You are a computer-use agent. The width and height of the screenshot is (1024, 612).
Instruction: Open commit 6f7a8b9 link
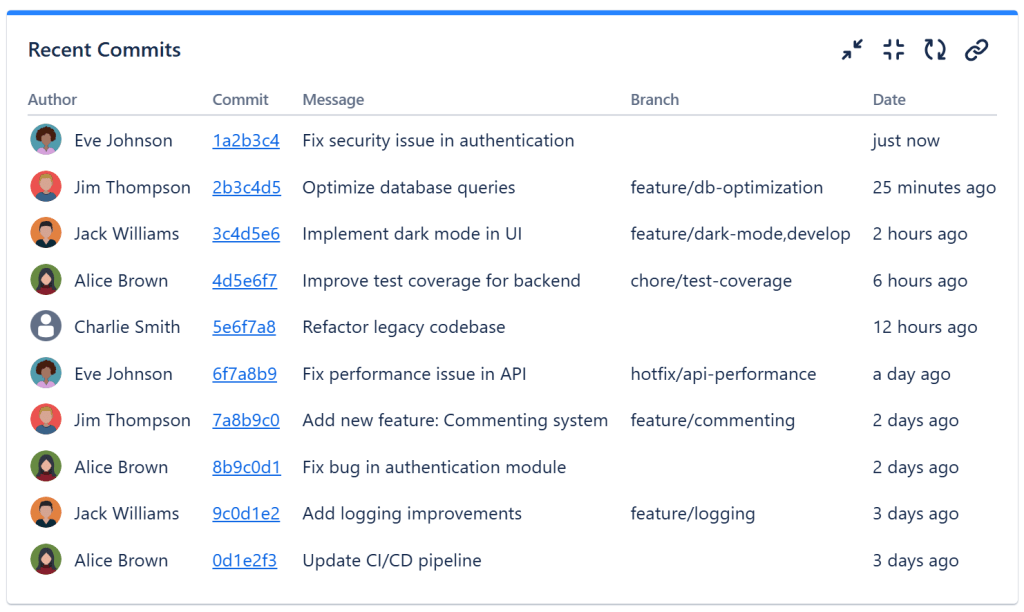[x=245, y=374]
